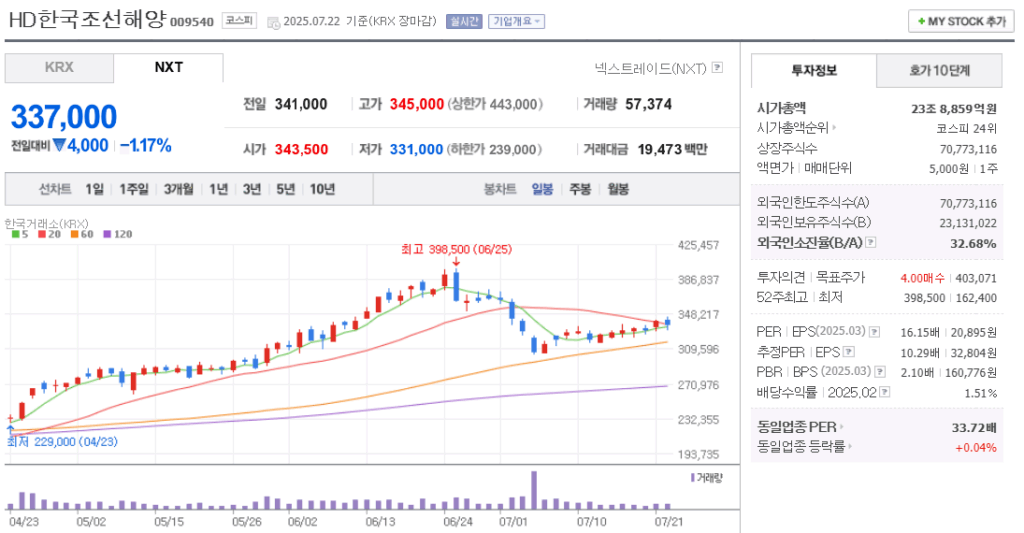Click the 시가 343,500 value
The image size is (1024, 533).
(301, 150)
